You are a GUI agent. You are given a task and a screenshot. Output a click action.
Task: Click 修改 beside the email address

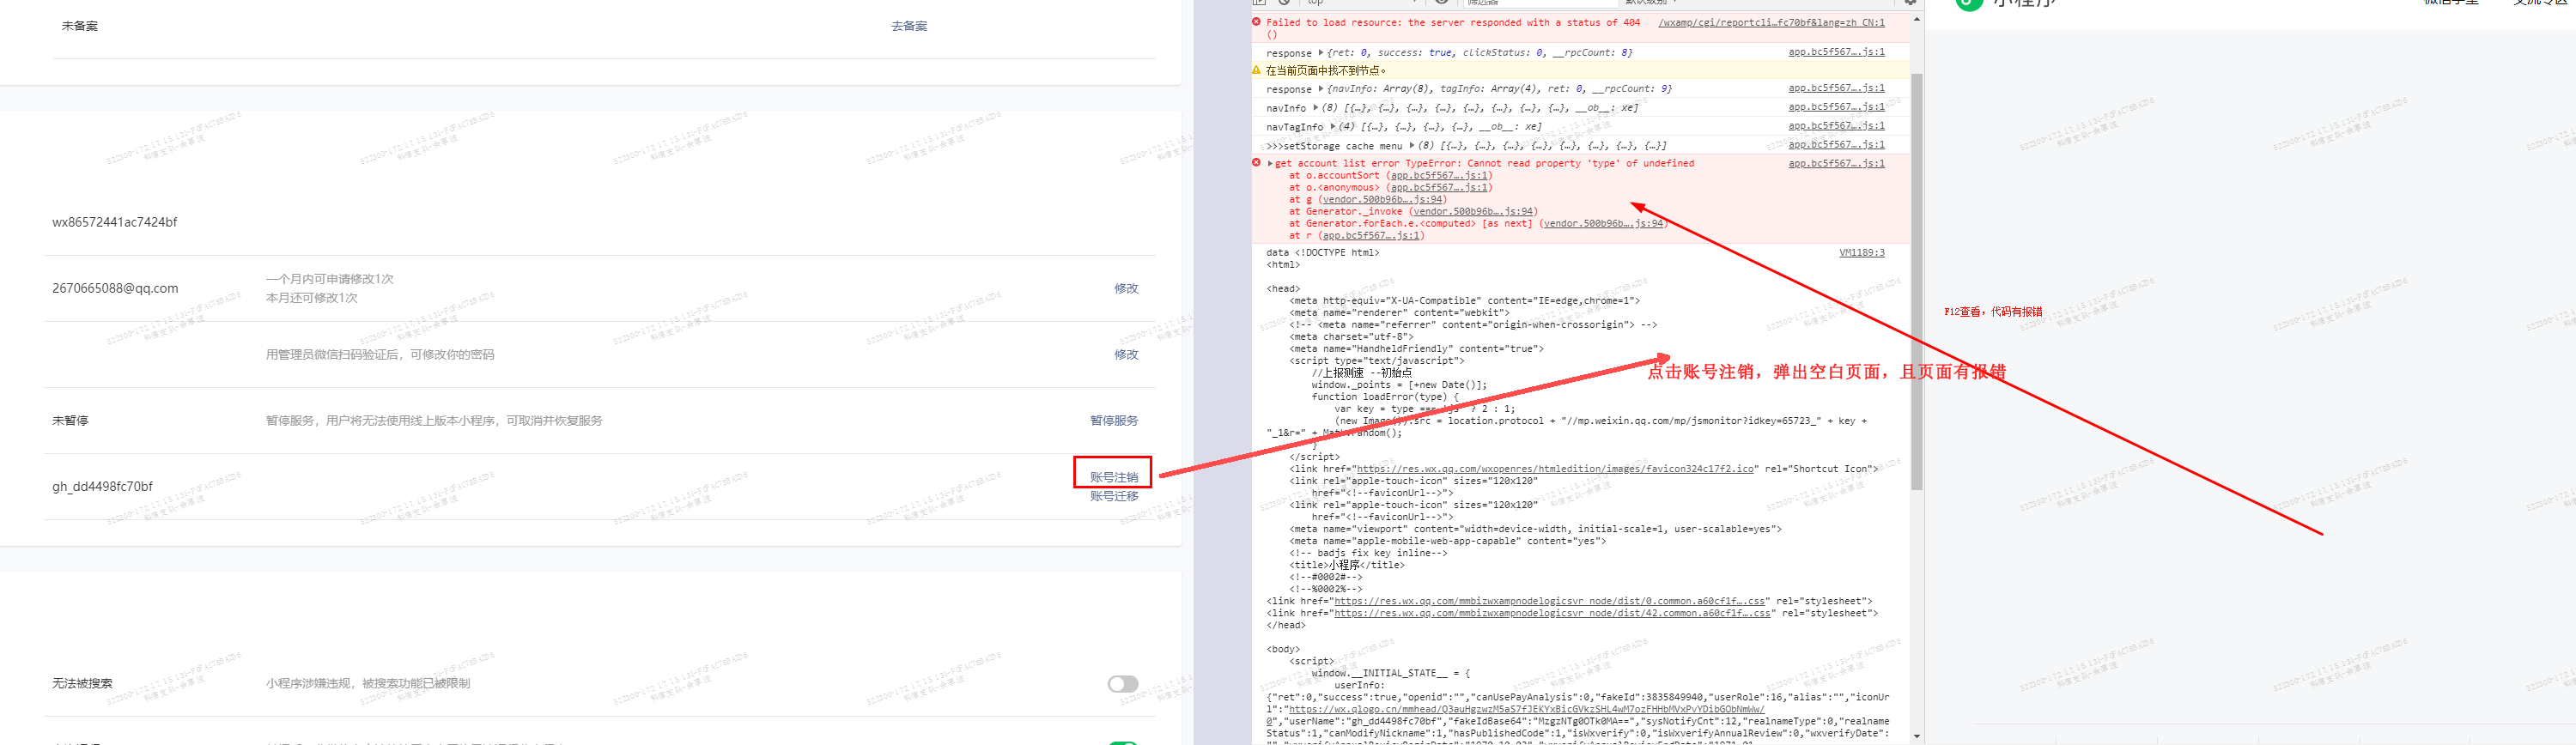pyautogui.click(x=1126, y=288)
